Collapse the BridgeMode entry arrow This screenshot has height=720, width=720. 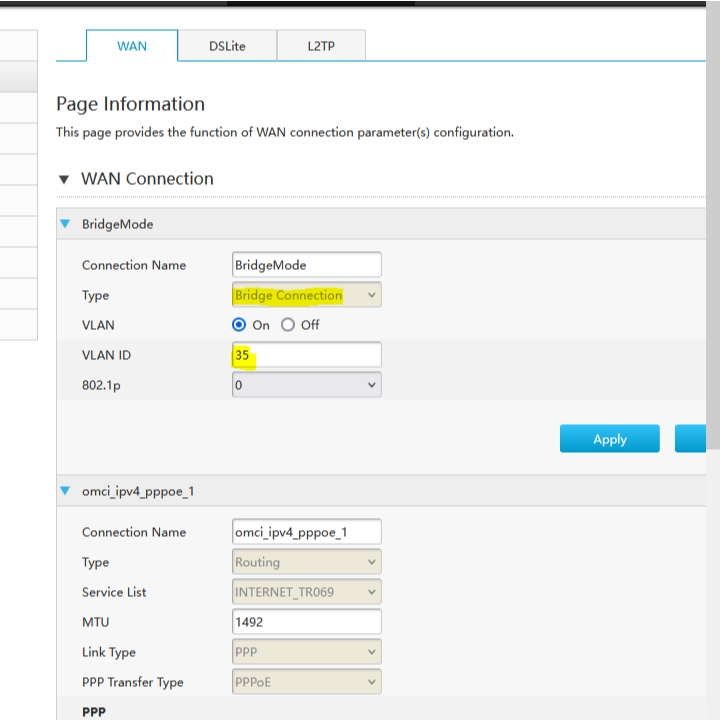pos(65,224)
